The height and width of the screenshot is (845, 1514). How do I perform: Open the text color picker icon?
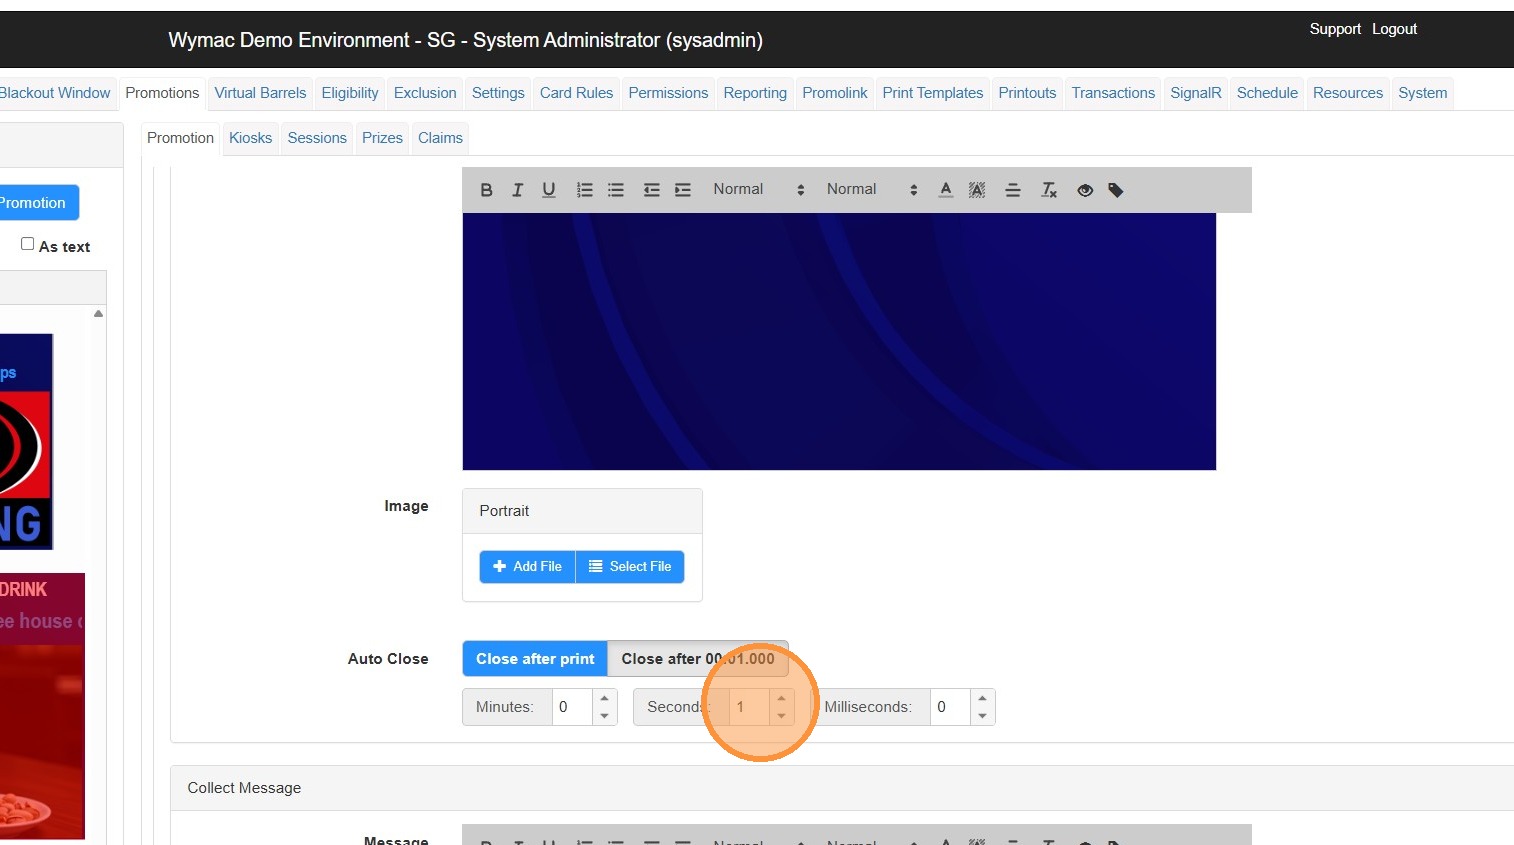pos(946,190)
